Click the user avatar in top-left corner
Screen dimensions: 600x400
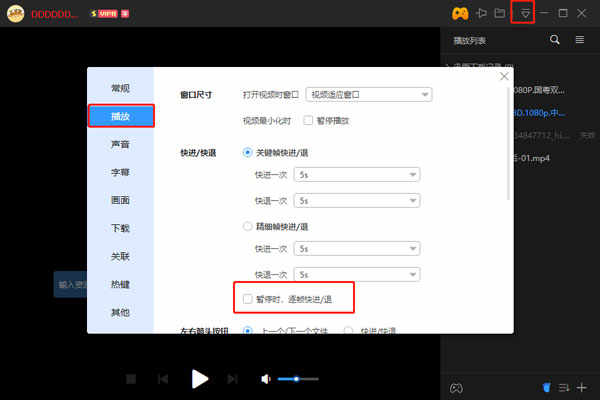pos(16,14)
